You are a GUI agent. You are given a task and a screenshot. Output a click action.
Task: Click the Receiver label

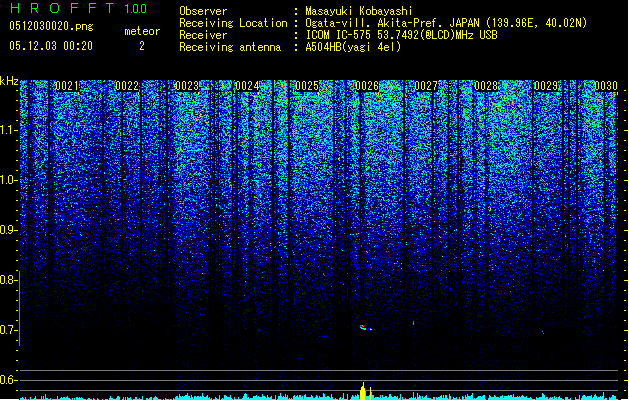click(203, 35)
